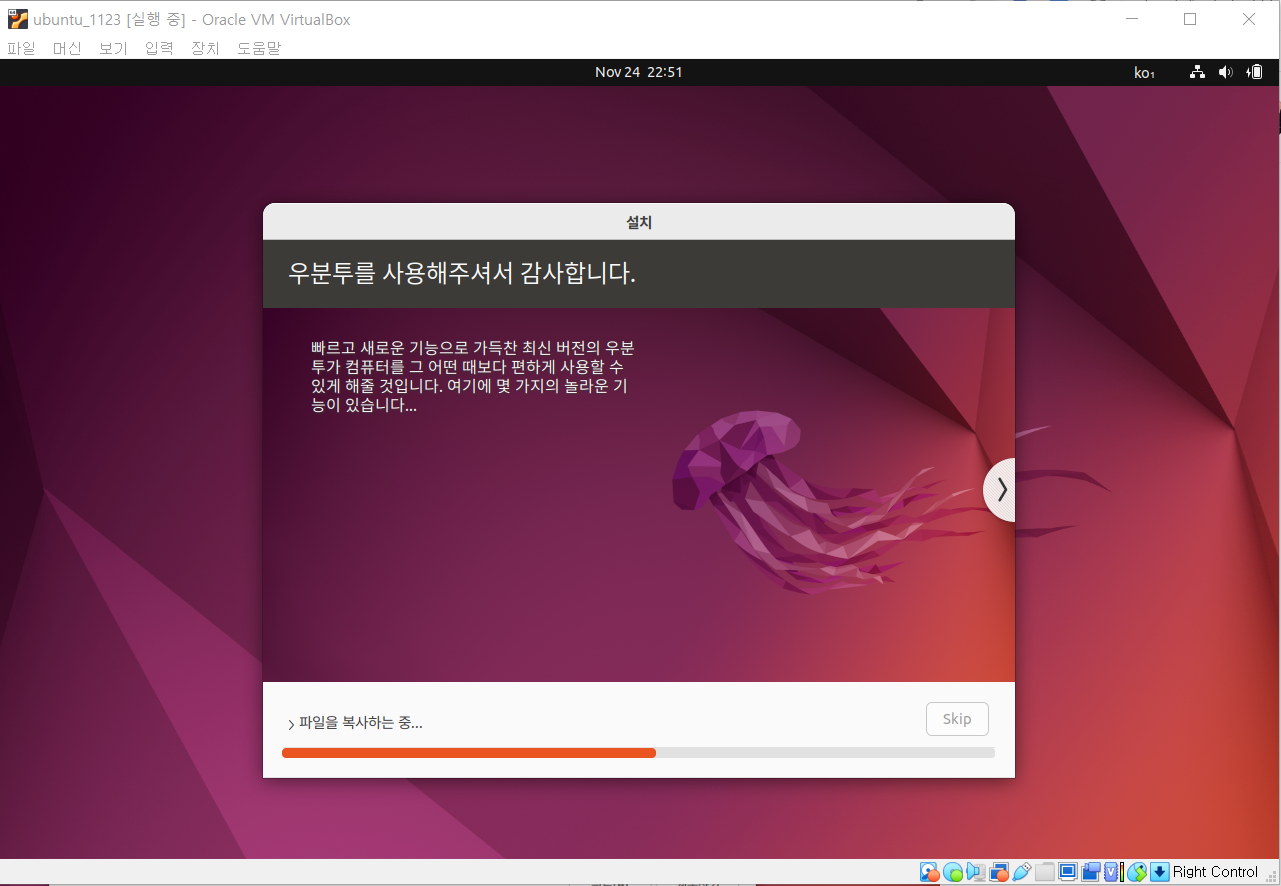Open the 도움말 menu

(x=259, y=48)
